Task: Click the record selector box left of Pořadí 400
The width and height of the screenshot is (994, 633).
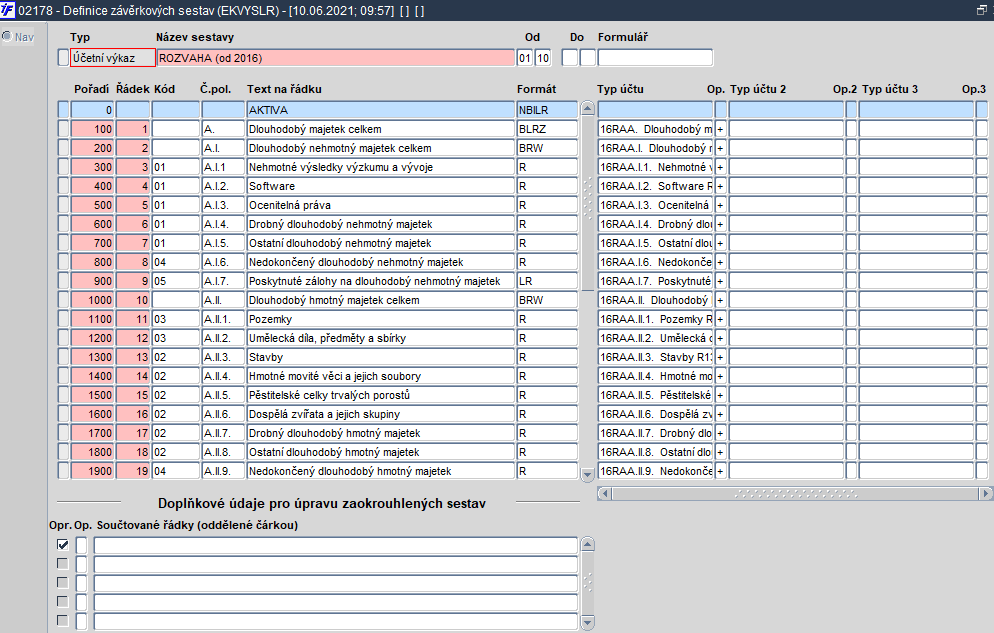Action: [x=63, y=186]
